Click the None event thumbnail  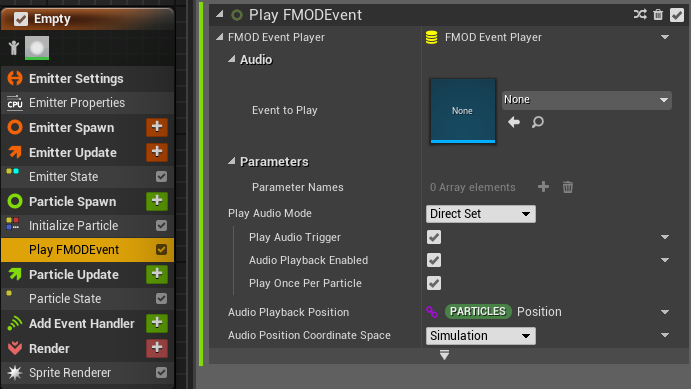[x=463, y=111]
